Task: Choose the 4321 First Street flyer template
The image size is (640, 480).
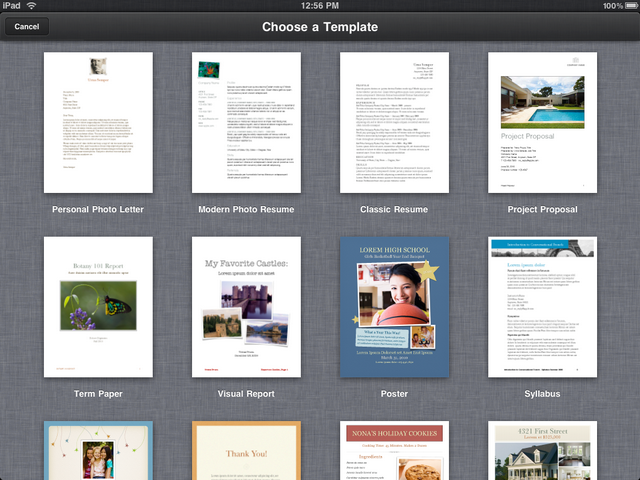Action: (x=542, y=451)
